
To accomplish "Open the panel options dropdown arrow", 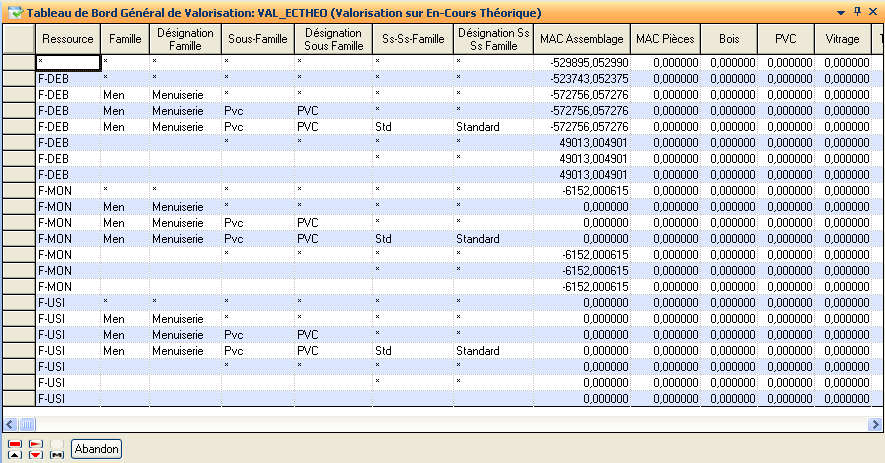I will click(841, 12).
